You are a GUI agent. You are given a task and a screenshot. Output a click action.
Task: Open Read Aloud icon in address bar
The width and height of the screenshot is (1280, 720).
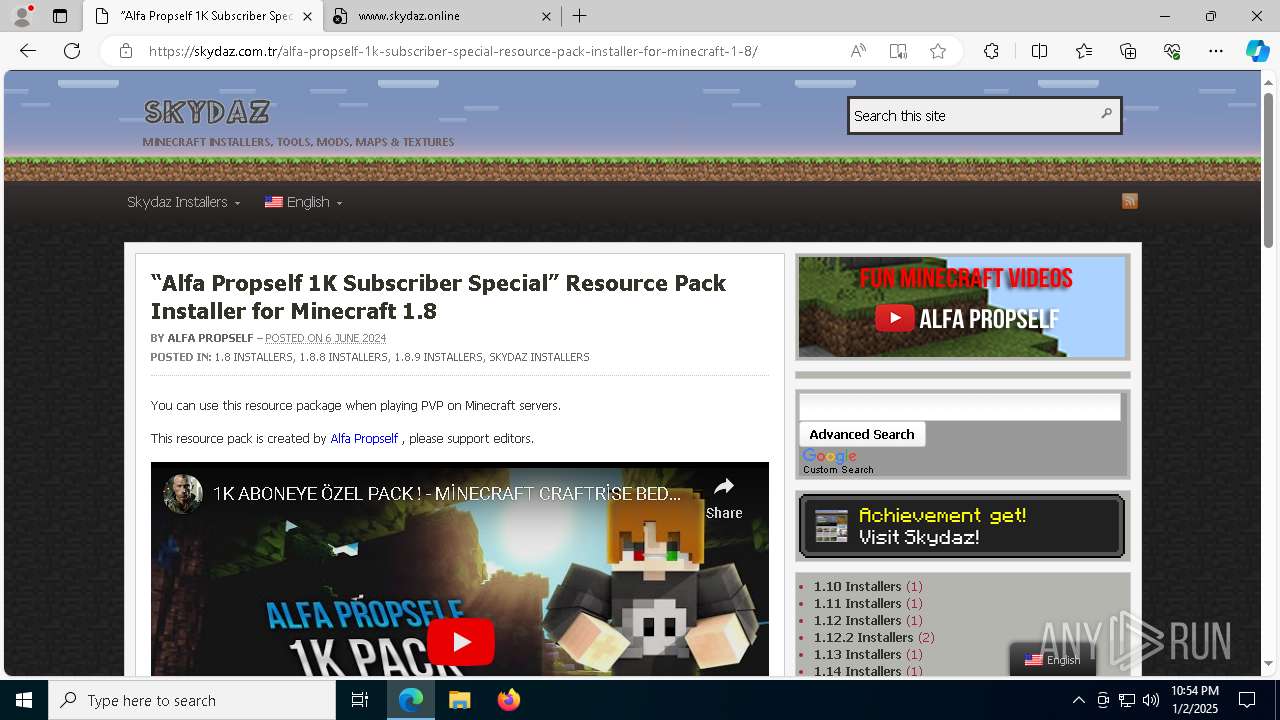(858, 51)
